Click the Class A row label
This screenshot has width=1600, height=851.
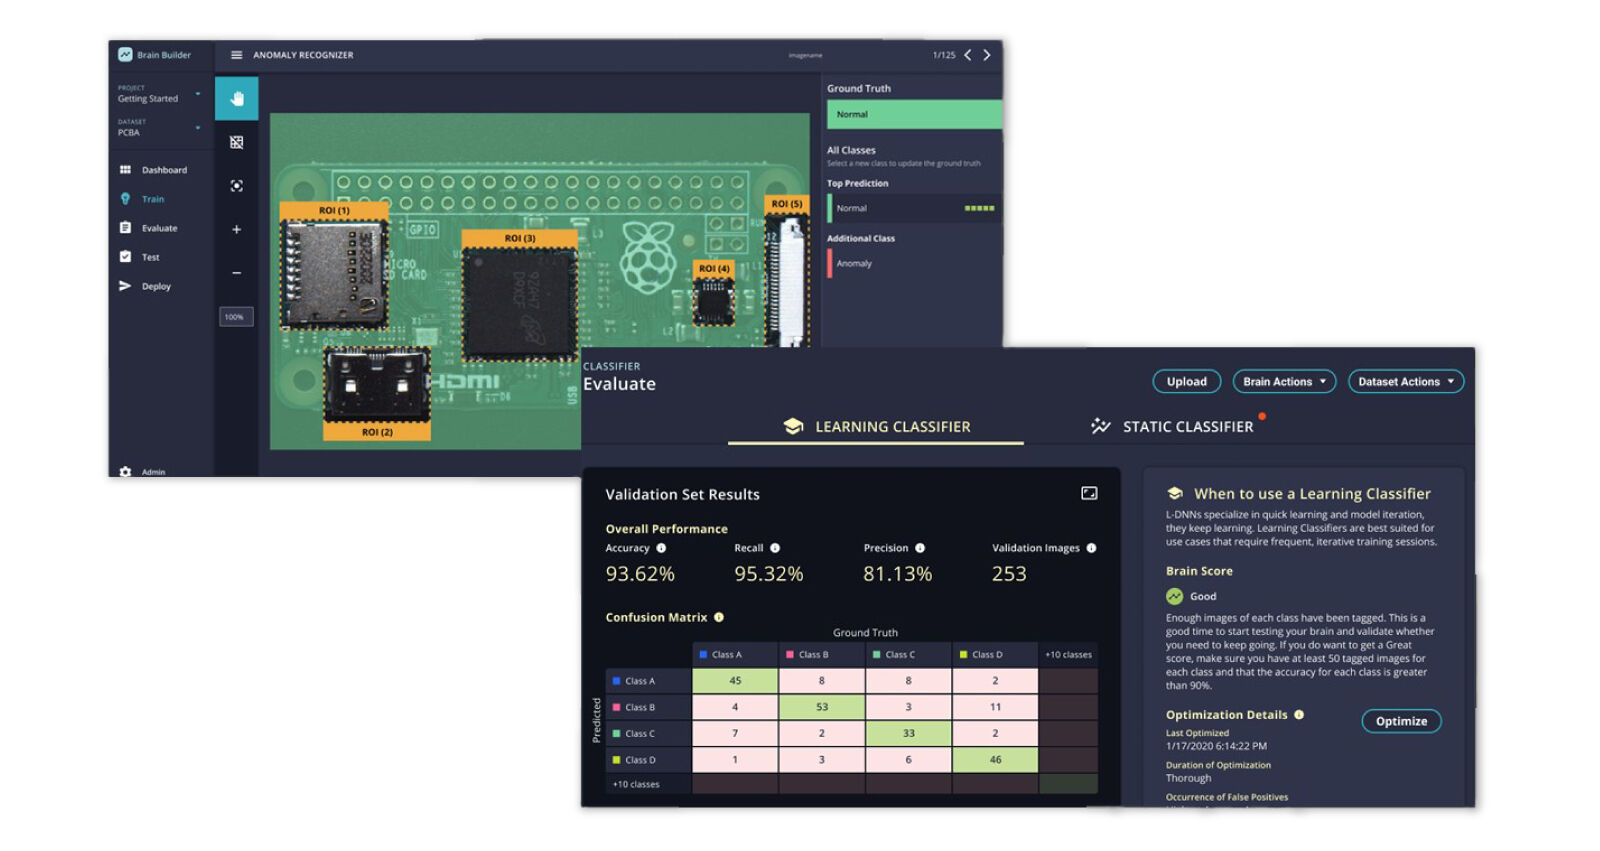648,681
